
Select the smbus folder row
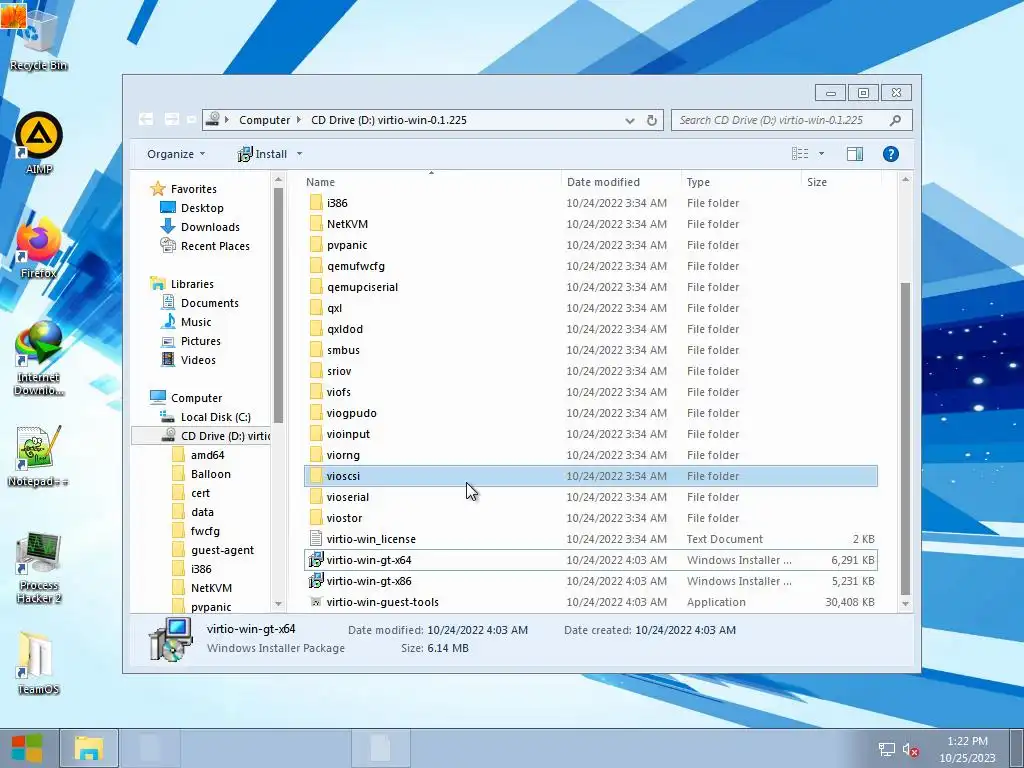590,350
